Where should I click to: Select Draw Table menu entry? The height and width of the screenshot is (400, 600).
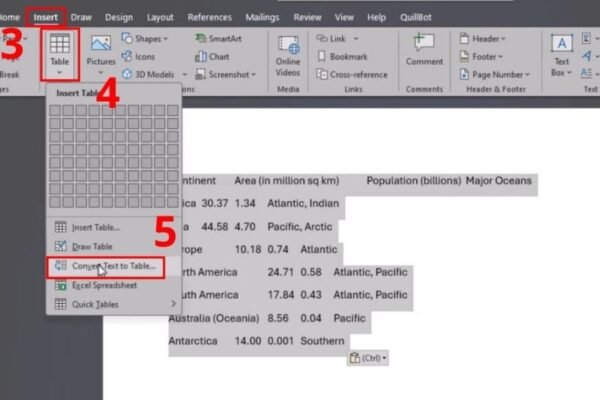coord(92,246)
